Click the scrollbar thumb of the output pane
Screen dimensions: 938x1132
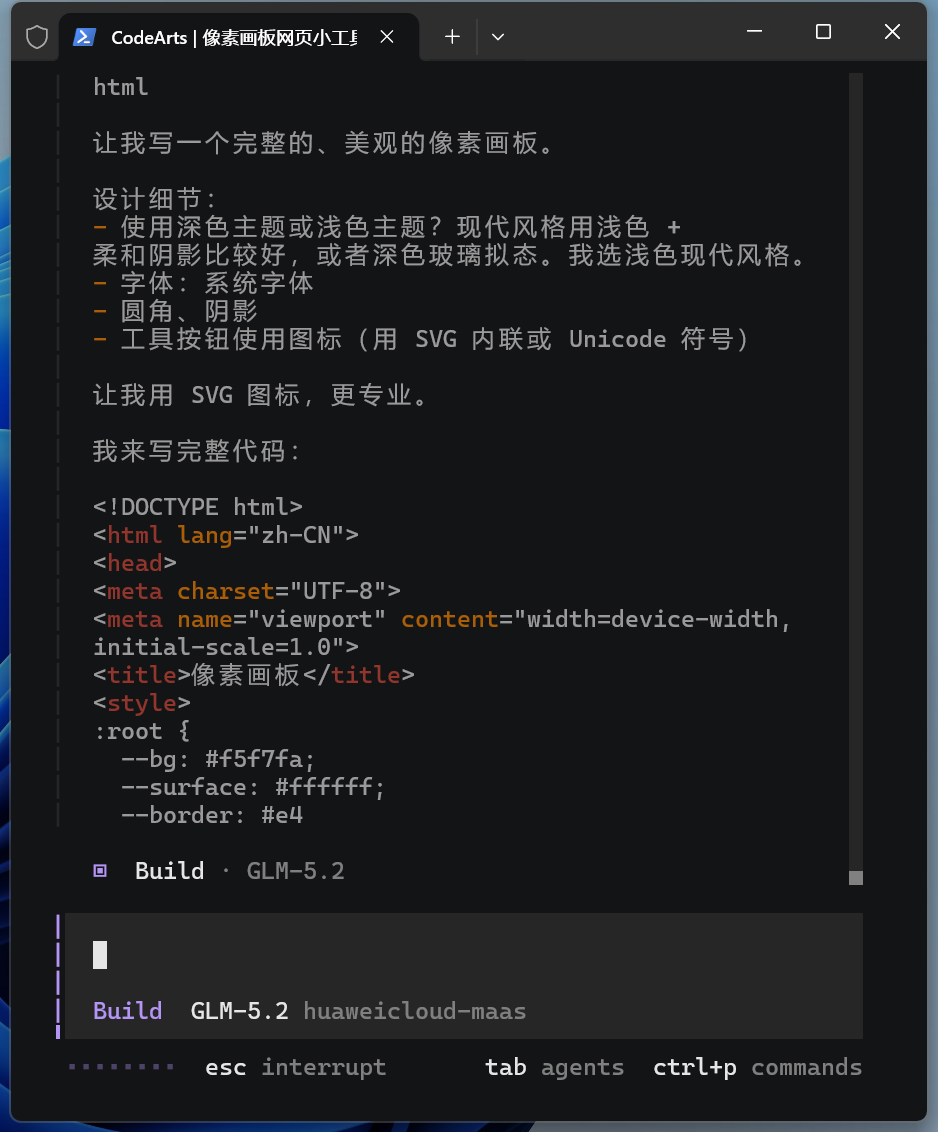click(856, 878)
